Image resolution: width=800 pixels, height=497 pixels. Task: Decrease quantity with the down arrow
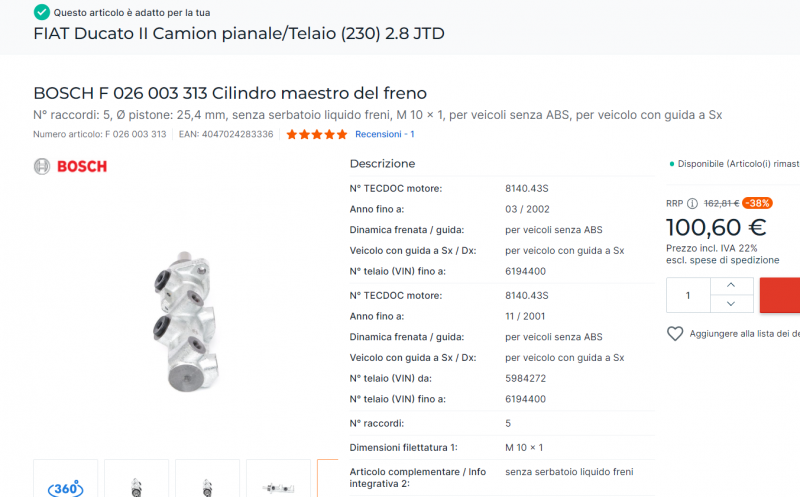tap(731, 304)
